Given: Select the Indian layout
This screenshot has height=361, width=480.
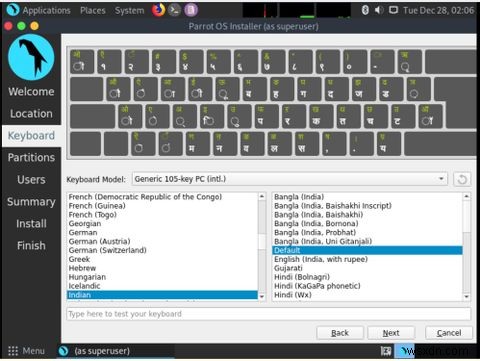Looking at the screenshot, I should tap(162, 295).
